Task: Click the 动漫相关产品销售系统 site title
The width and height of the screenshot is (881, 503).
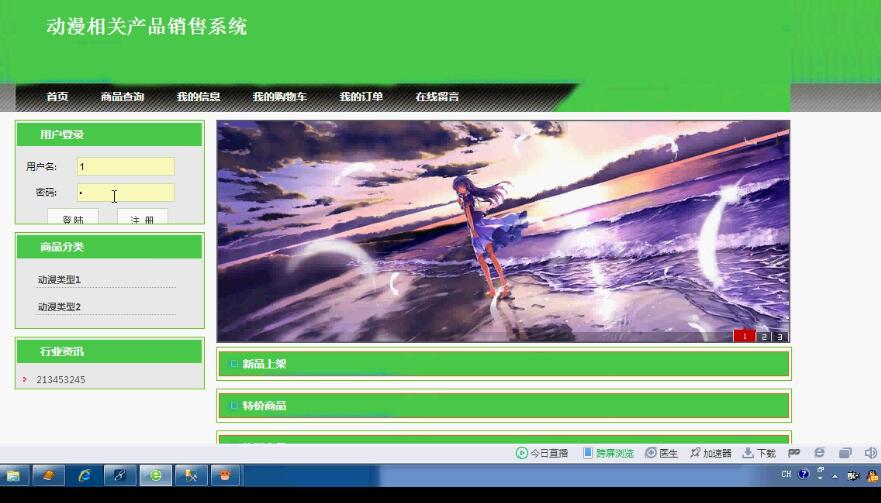Action: pos(147,26)
